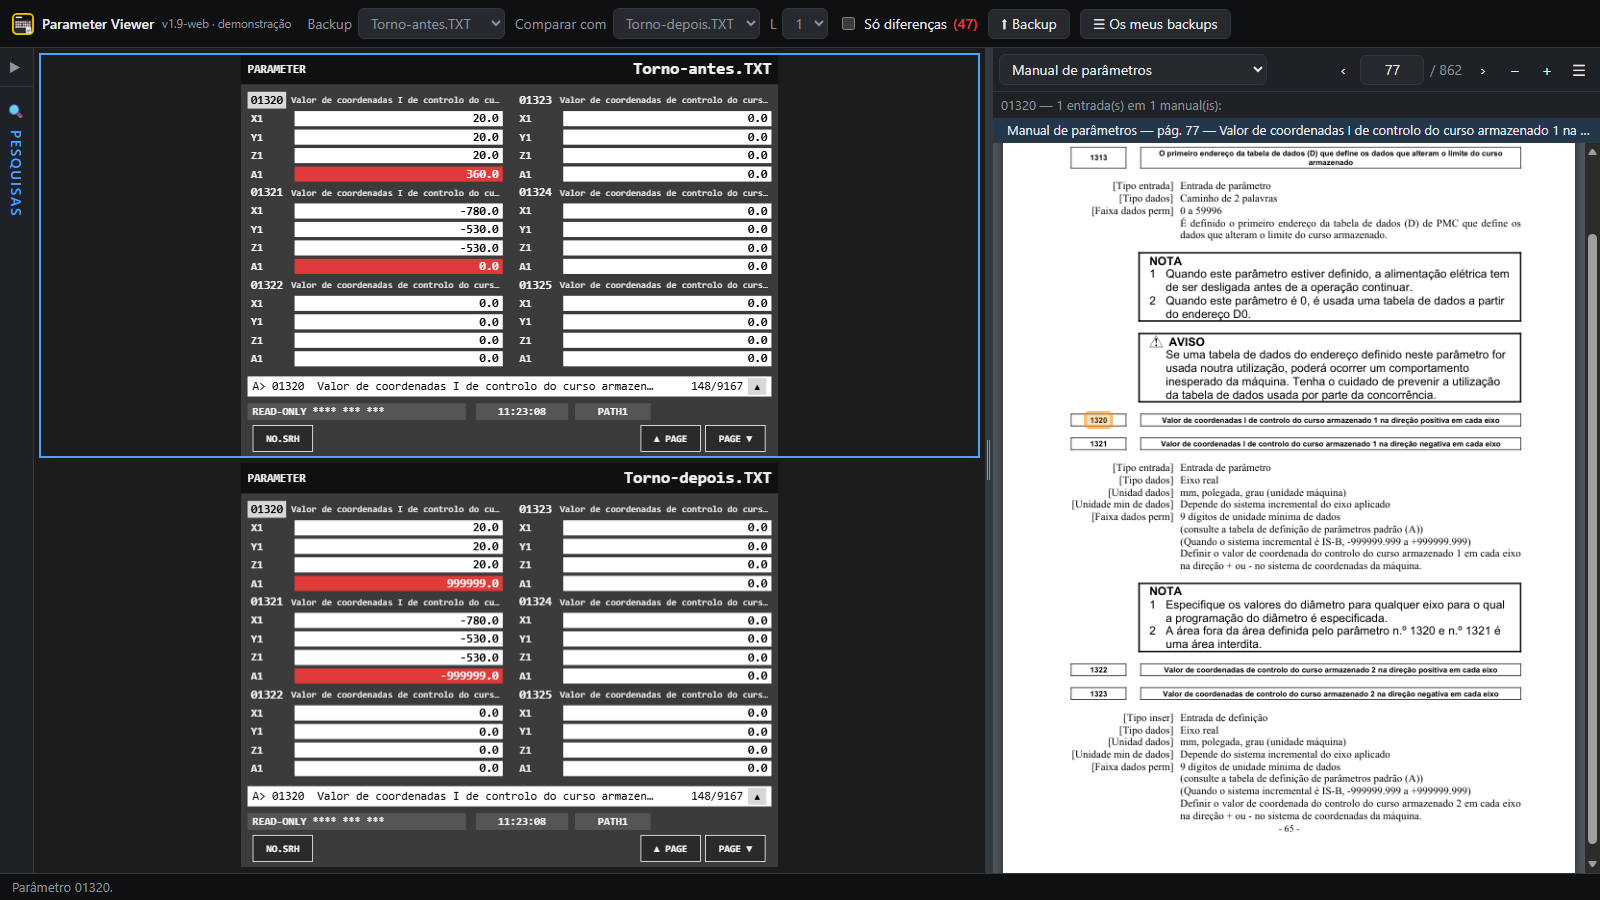Click the READ-ONLY status in Torno-depois panel

(357, 821)
